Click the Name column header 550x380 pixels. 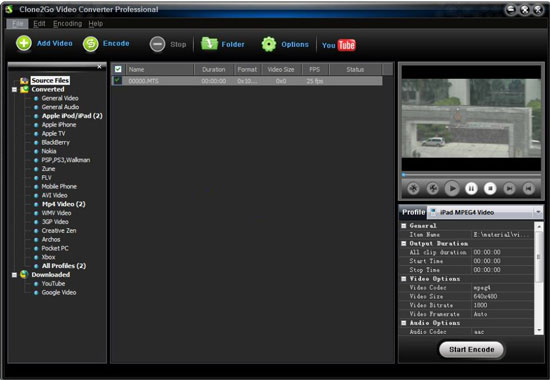(x=160, y=69)
